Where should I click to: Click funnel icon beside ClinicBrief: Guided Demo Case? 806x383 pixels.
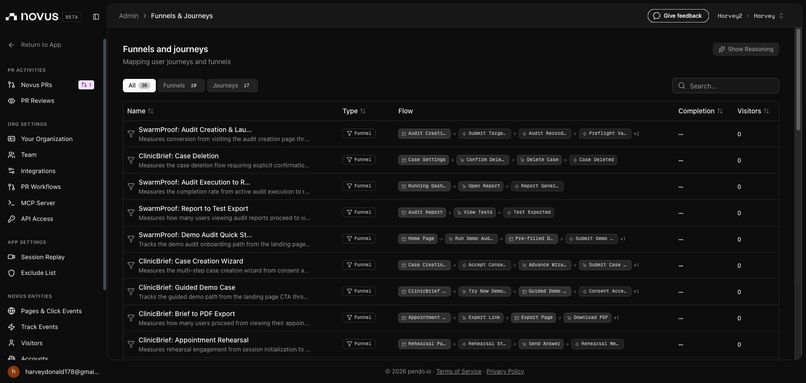131,291
